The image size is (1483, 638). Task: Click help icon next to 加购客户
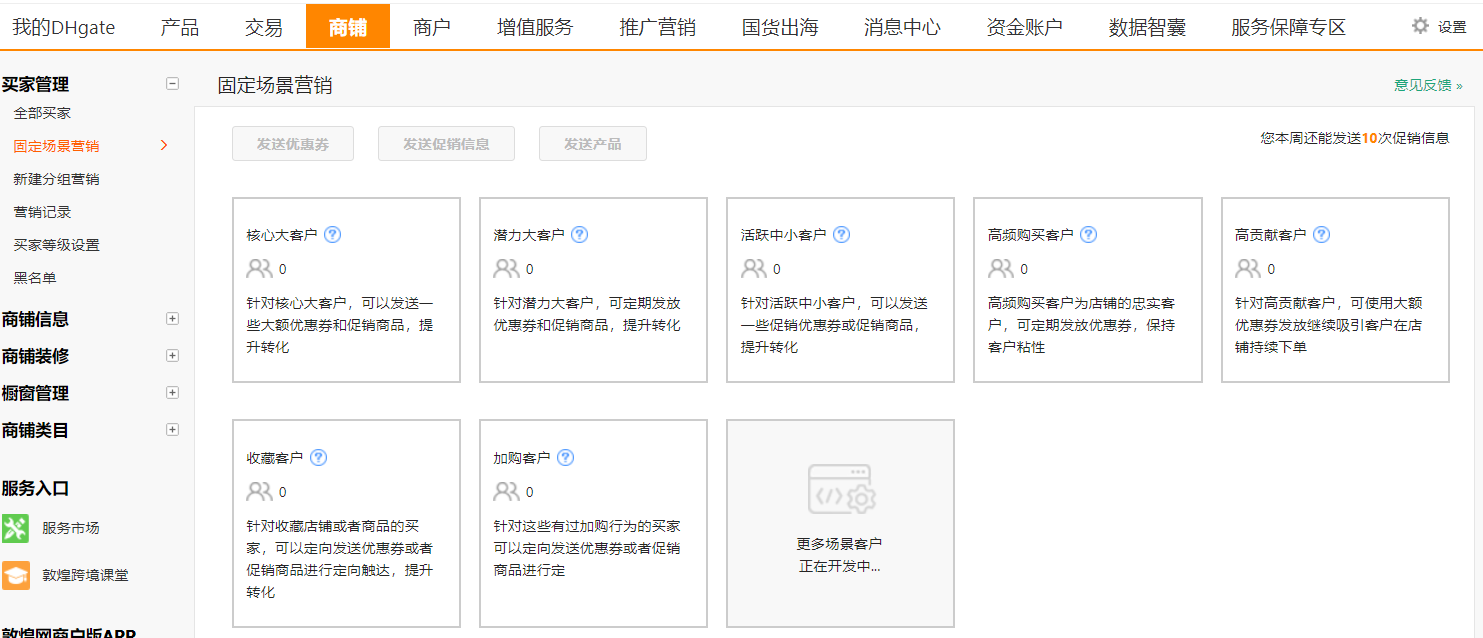pos(565,458)
